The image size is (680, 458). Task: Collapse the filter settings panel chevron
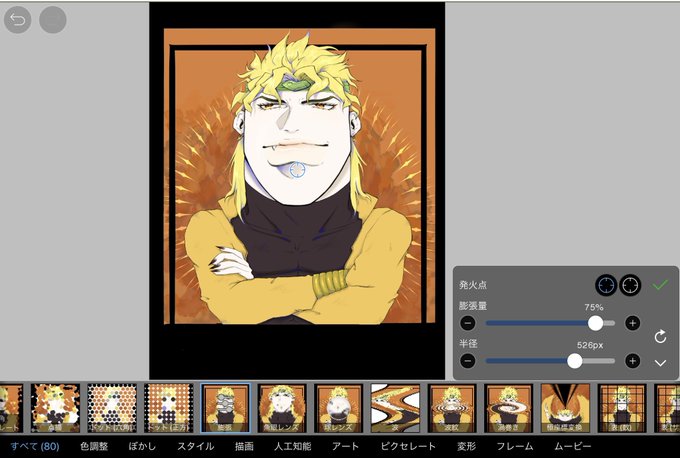tap(660, 363)
